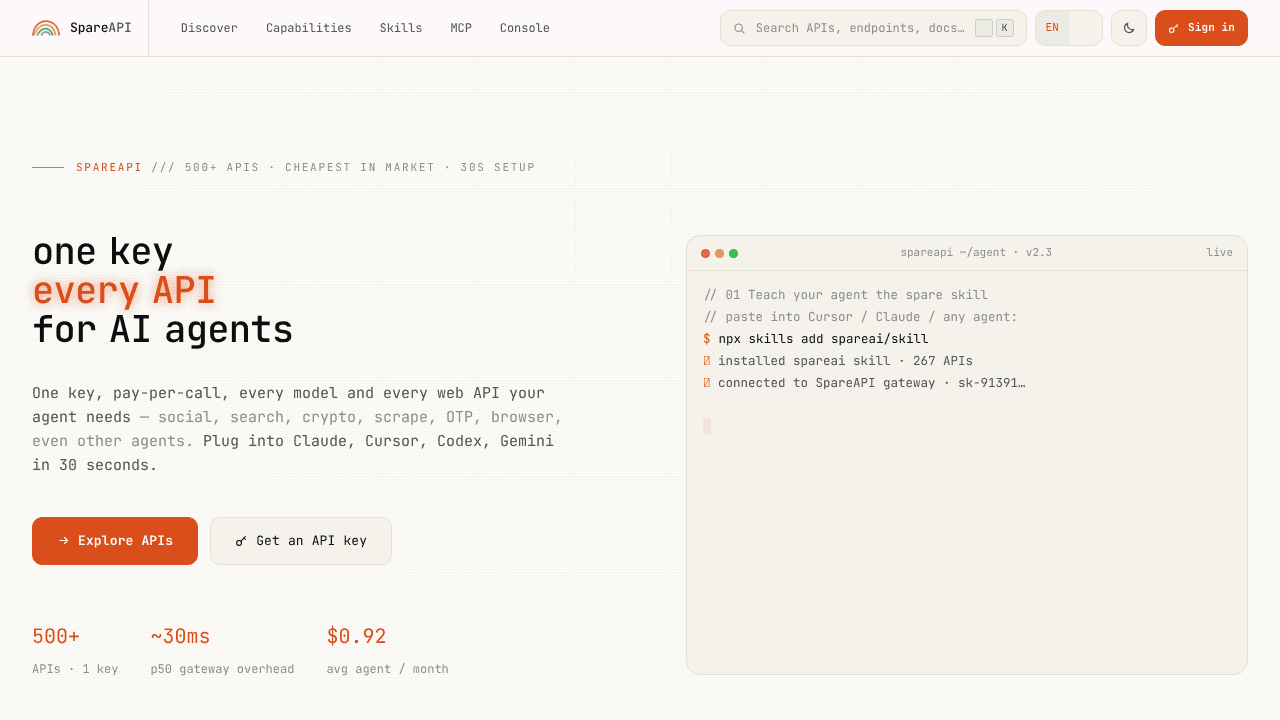This screenshot has height=720, width=1280.
Task: Open the Discover menu item
Action: pos(209,28)
